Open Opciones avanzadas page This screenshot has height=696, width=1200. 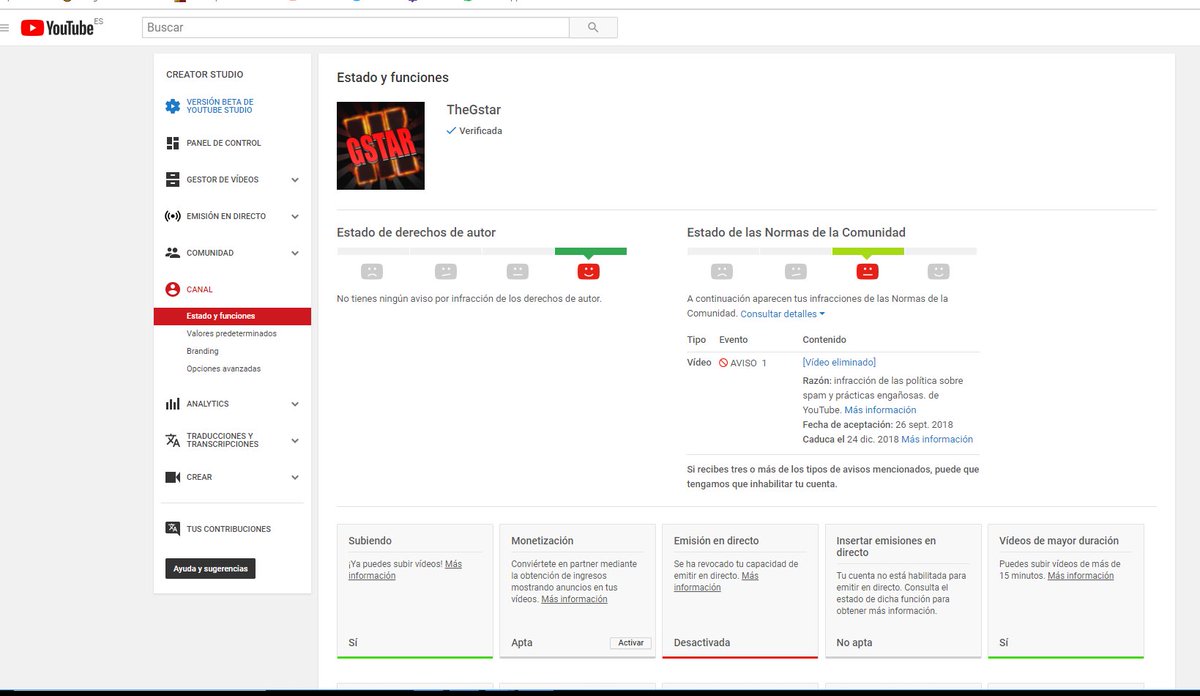223,369
